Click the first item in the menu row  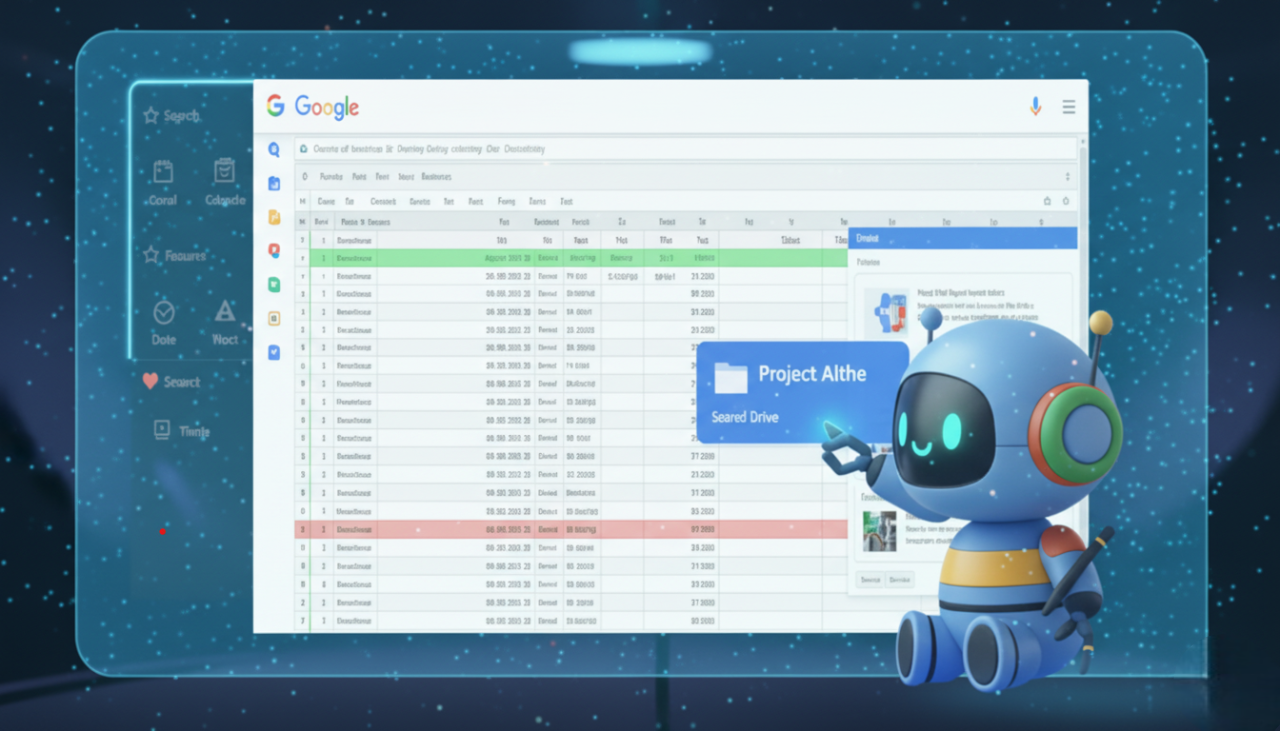point(330,176)
